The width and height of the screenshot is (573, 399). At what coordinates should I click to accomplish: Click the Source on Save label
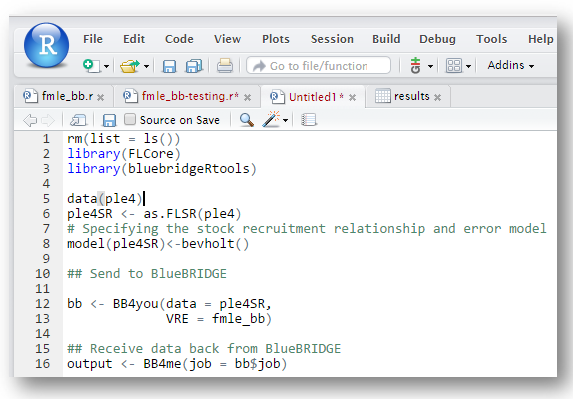pos(180,120)
